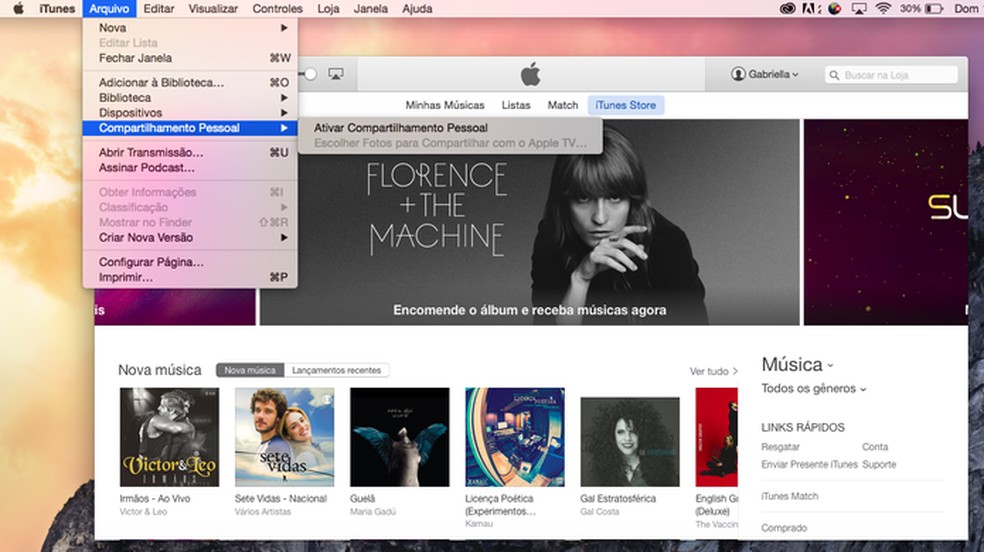This screenshot has height=552, width=984.
Task: Switch to Match tab
Action: pyautogui.click(x=563, y=105)
